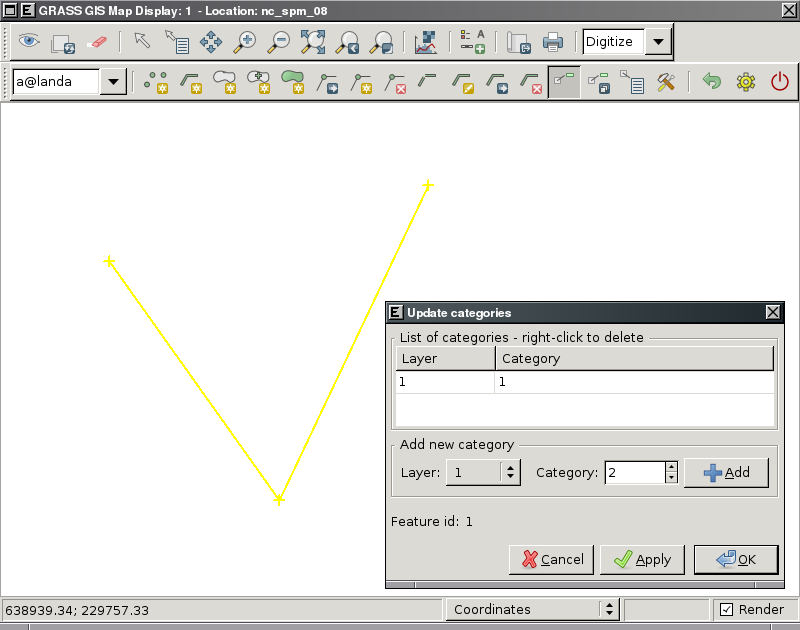Click the Erase display eraser icon
Screen dimensions: 800x630
pos(96,42)
